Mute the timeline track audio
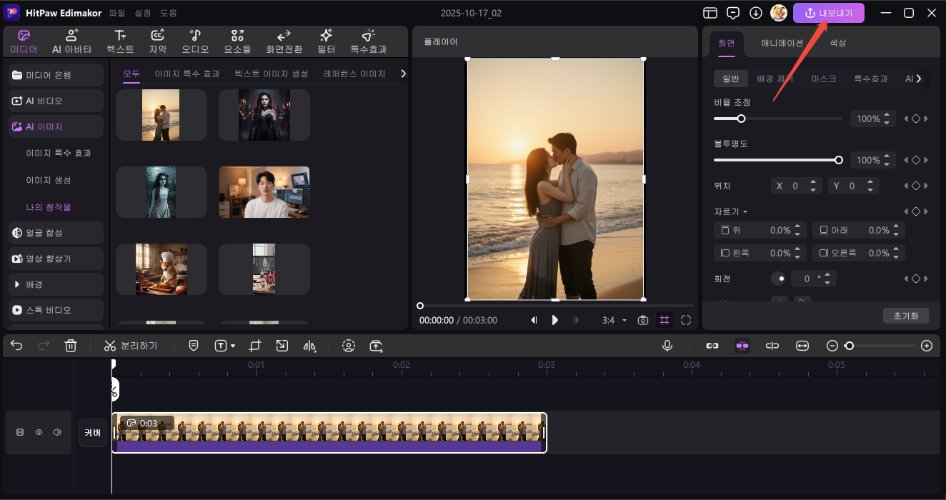Image resolution: width=946 pixels, height=500 pixels. click(x=57, y=432)
